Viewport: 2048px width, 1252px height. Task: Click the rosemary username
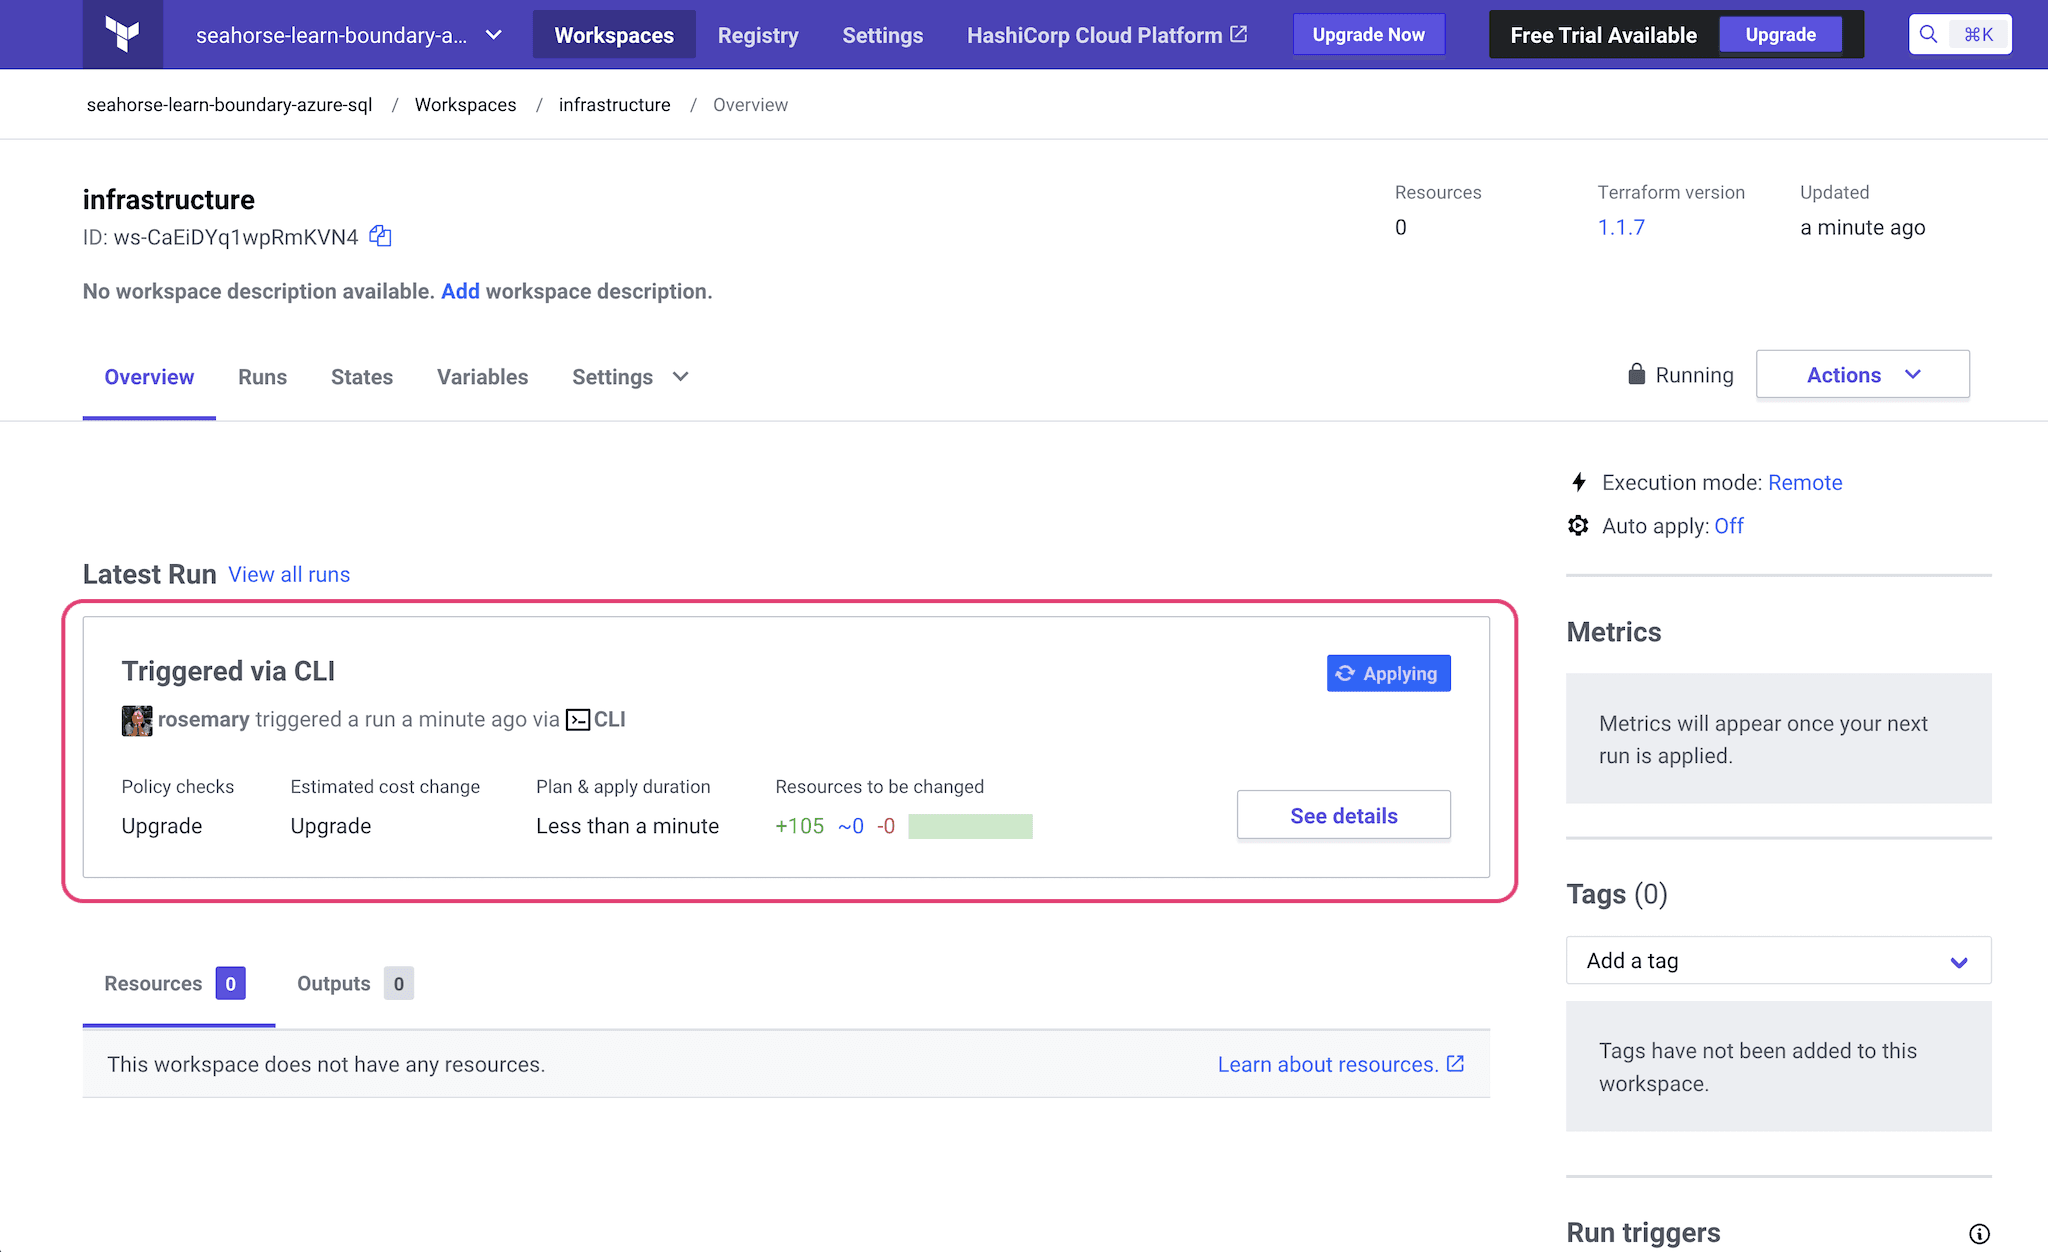coord(203,719)
